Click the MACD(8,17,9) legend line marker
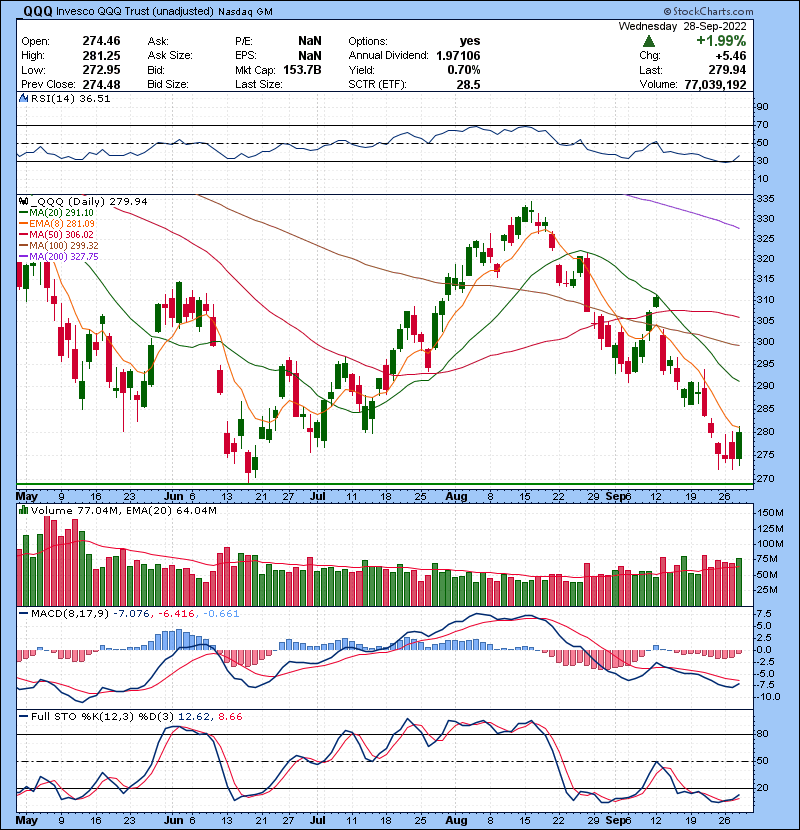800x830 pixels. point(23,612)
